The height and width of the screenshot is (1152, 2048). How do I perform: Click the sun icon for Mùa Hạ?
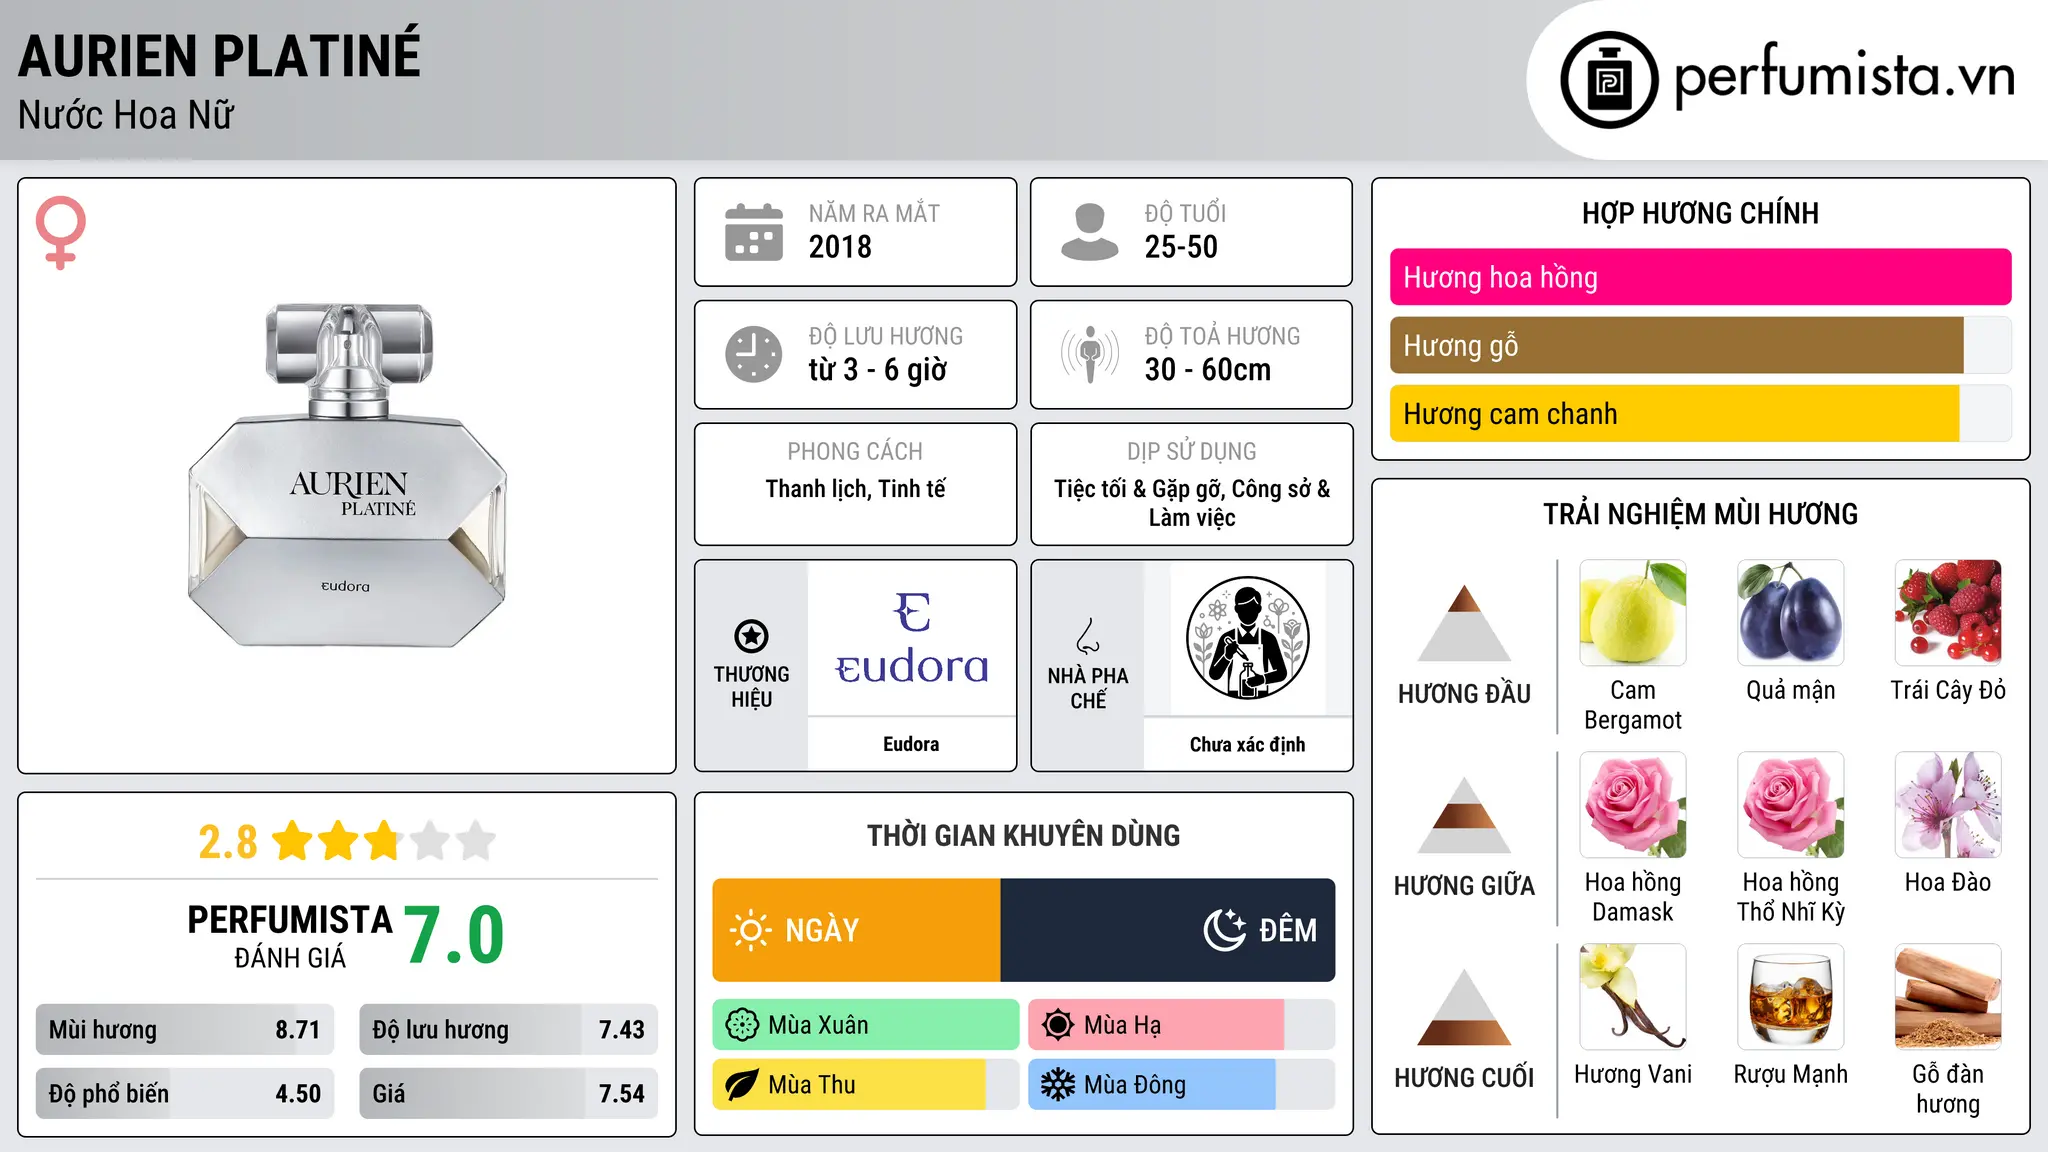coord(1058,1025)
